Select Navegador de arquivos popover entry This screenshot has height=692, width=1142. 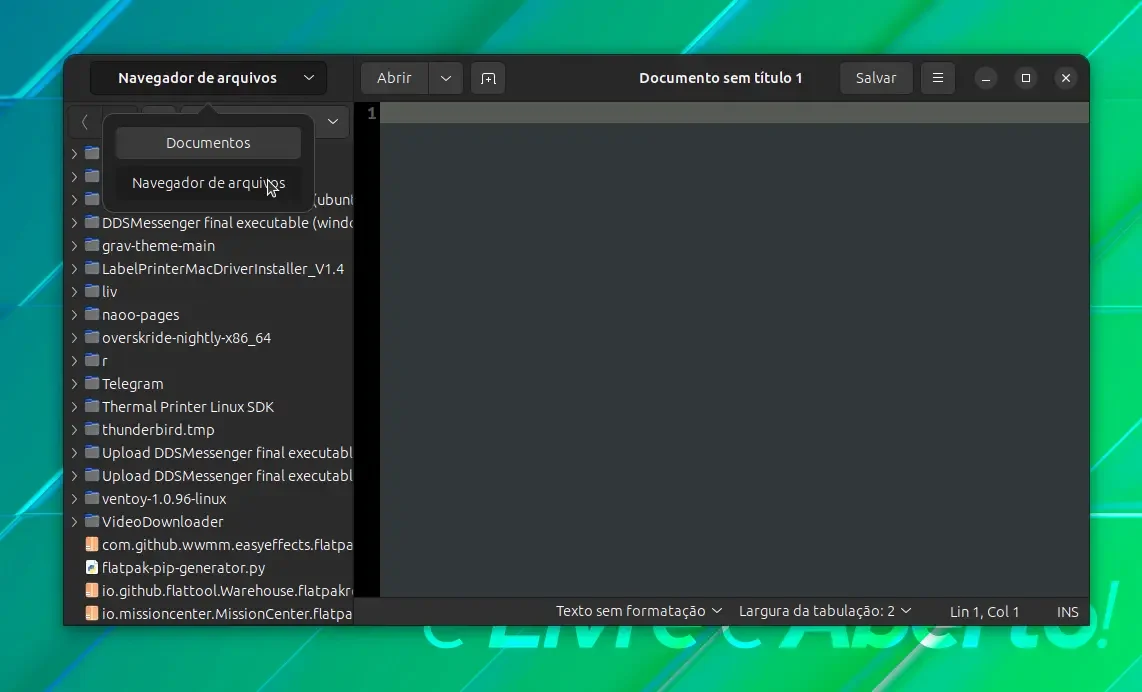[x=208, y=183]
